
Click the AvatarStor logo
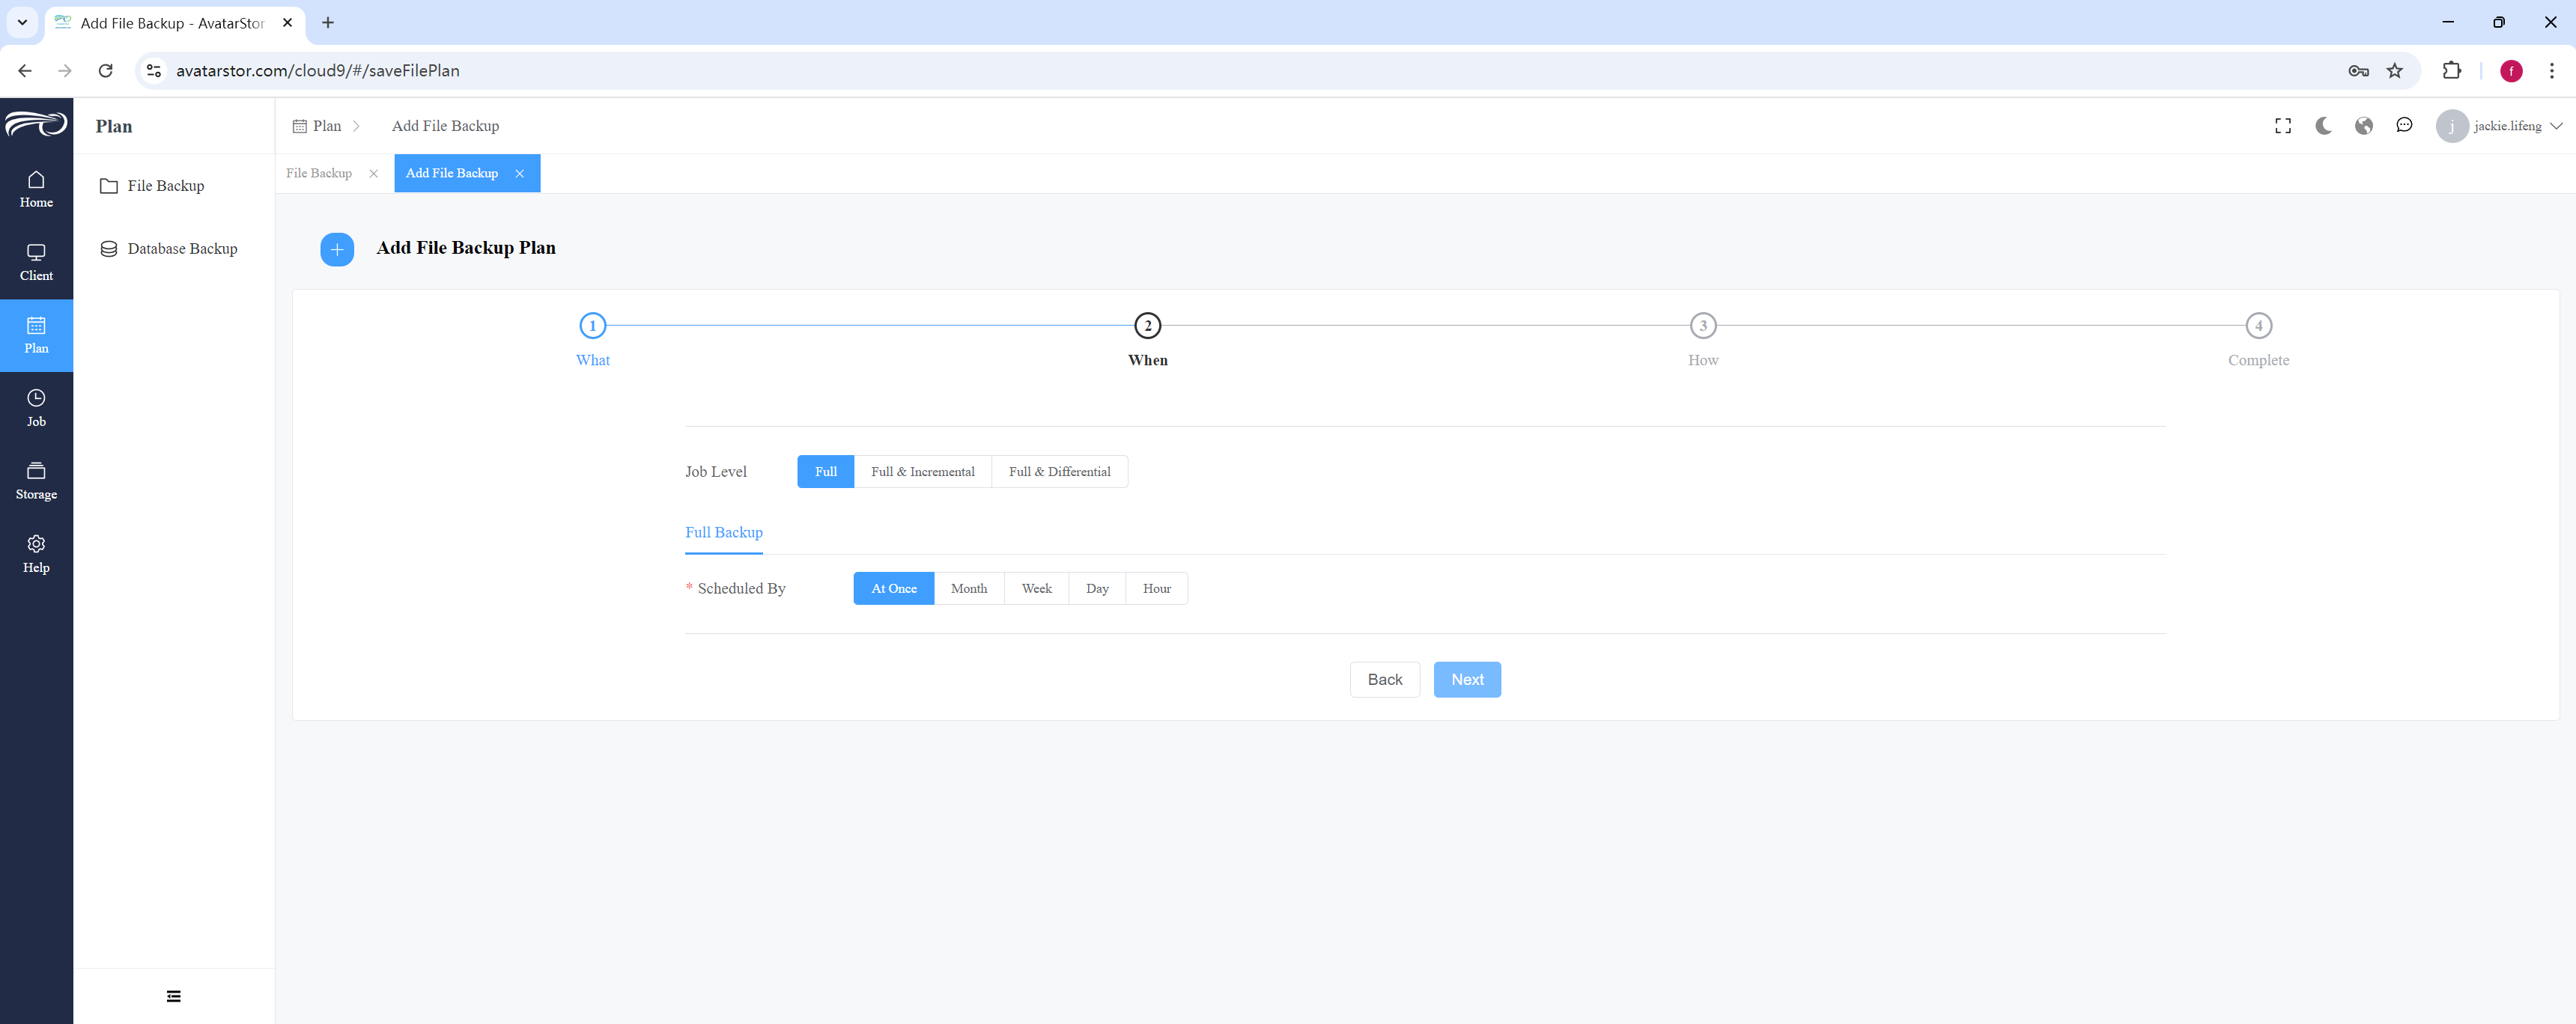click(36, 124)
